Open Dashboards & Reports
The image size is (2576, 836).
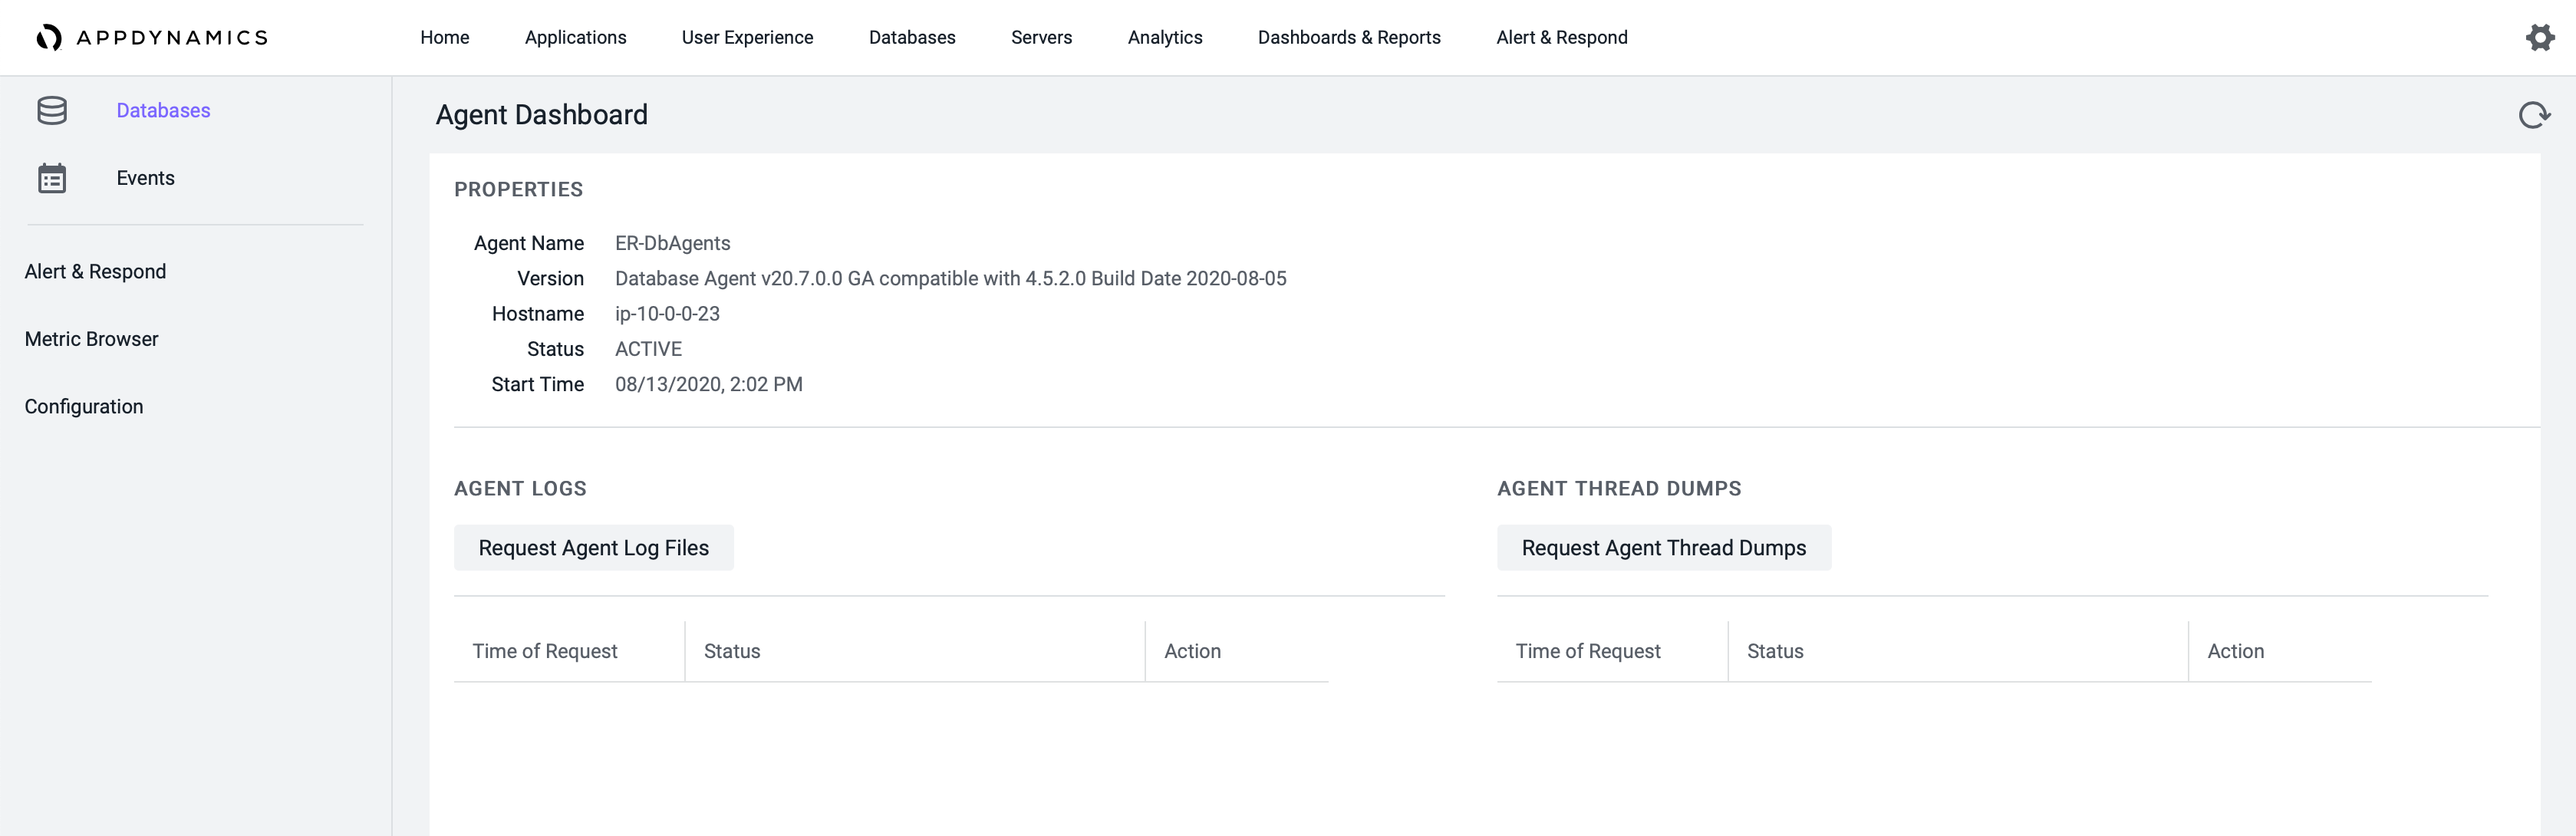coord(1349,38)
